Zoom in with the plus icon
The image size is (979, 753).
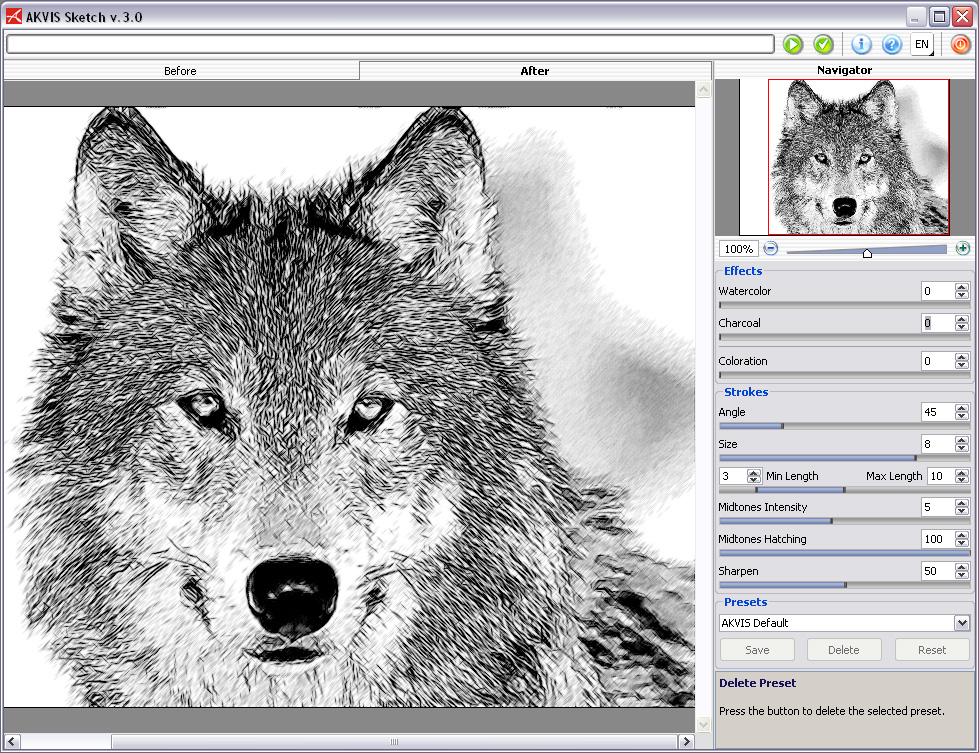point(962,249)
